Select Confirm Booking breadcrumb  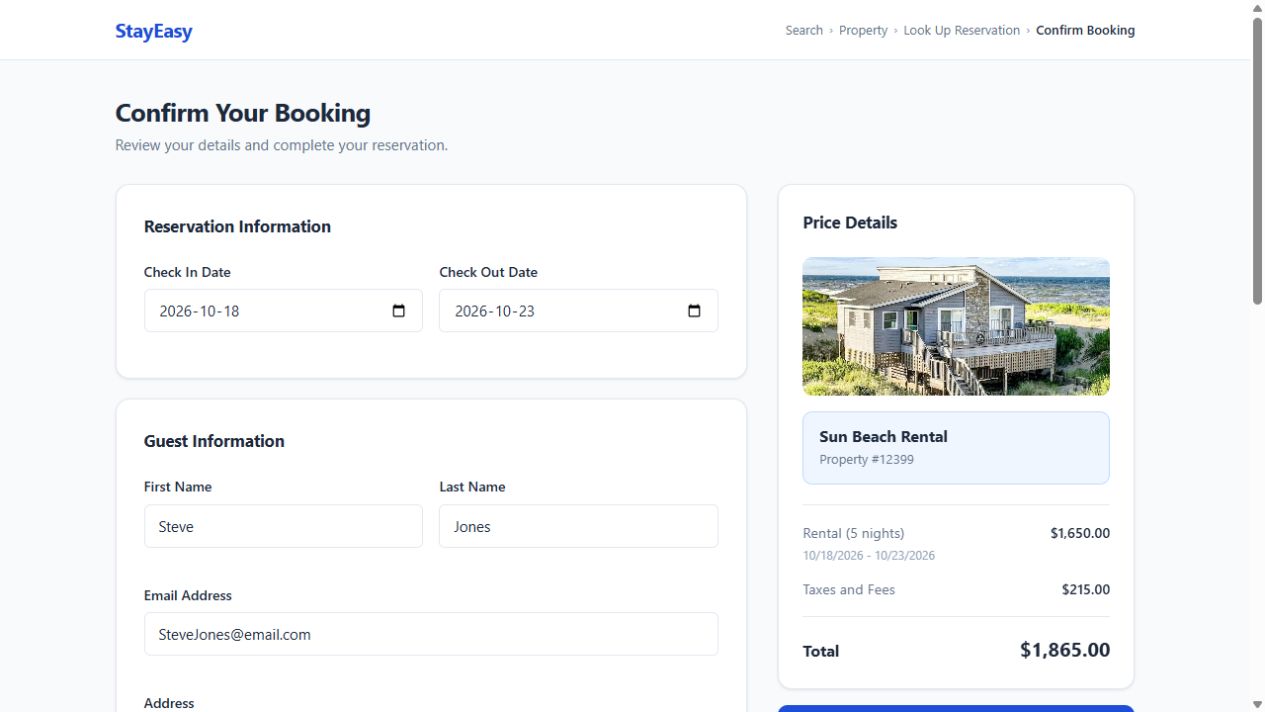click(1085, 30)
